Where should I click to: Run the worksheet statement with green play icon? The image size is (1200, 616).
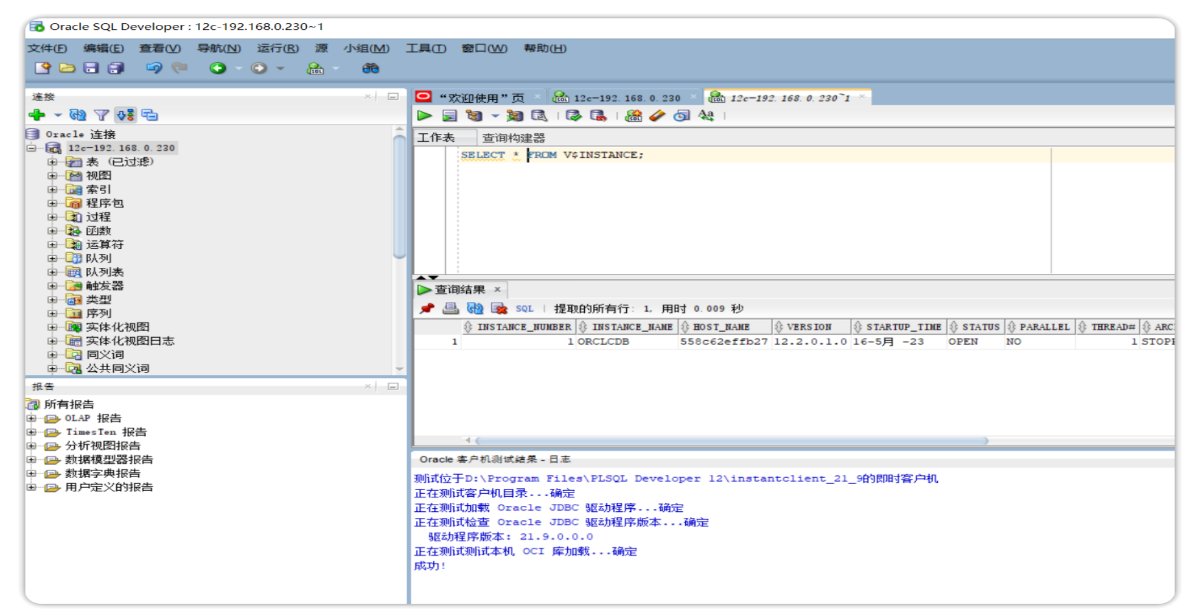[x=423, y=115]
